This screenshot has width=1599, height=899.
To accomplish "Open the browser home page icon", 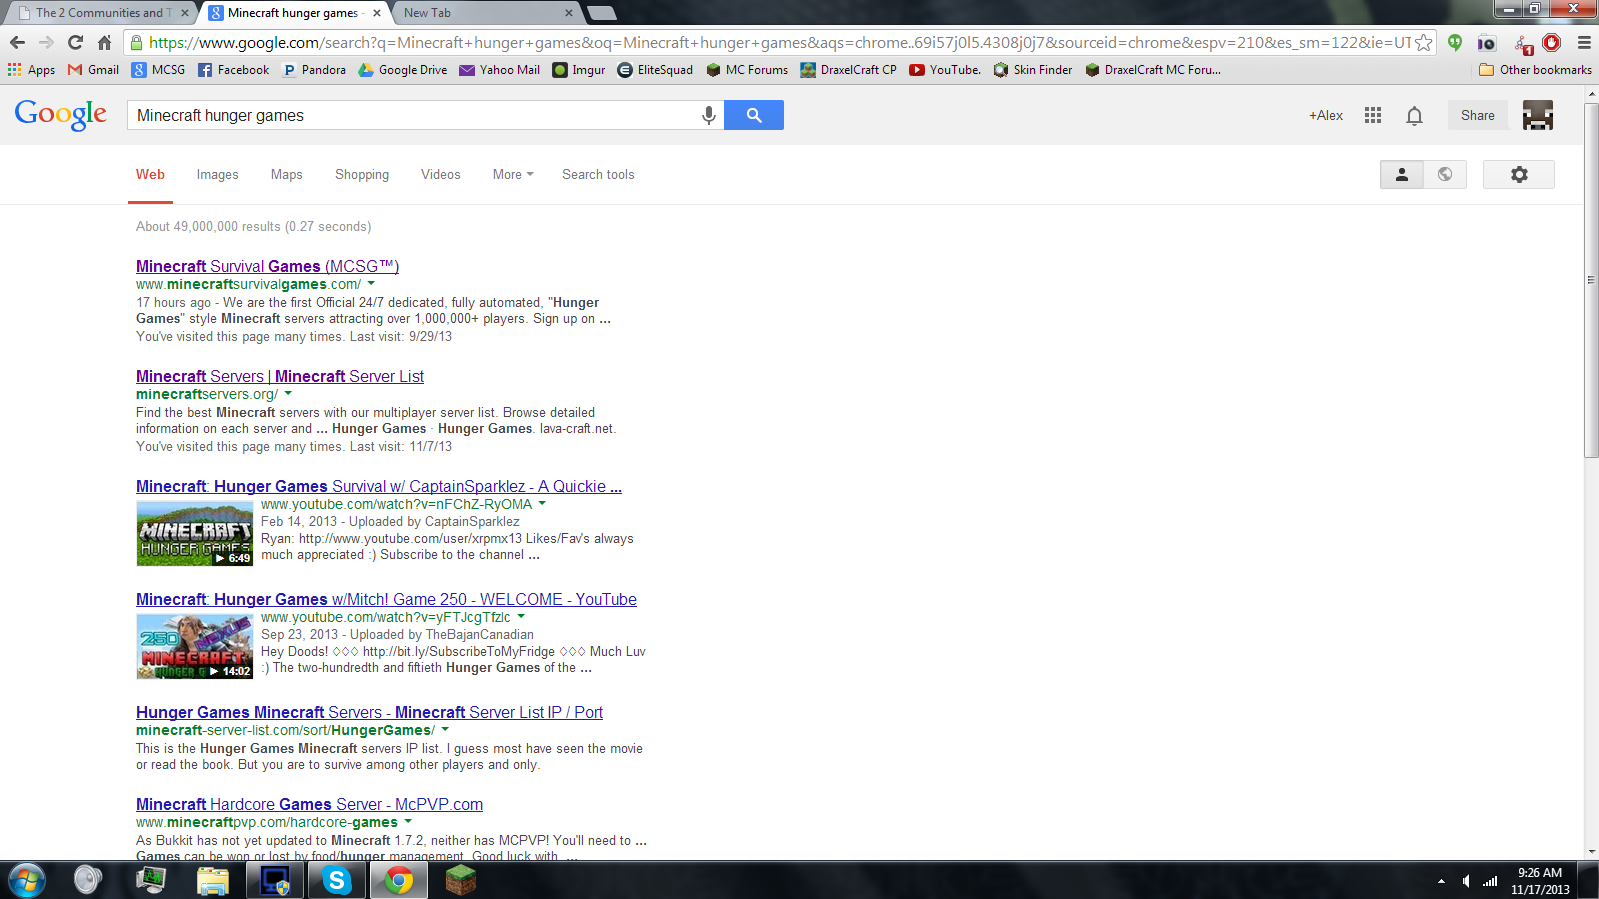I will pos(104,42).
